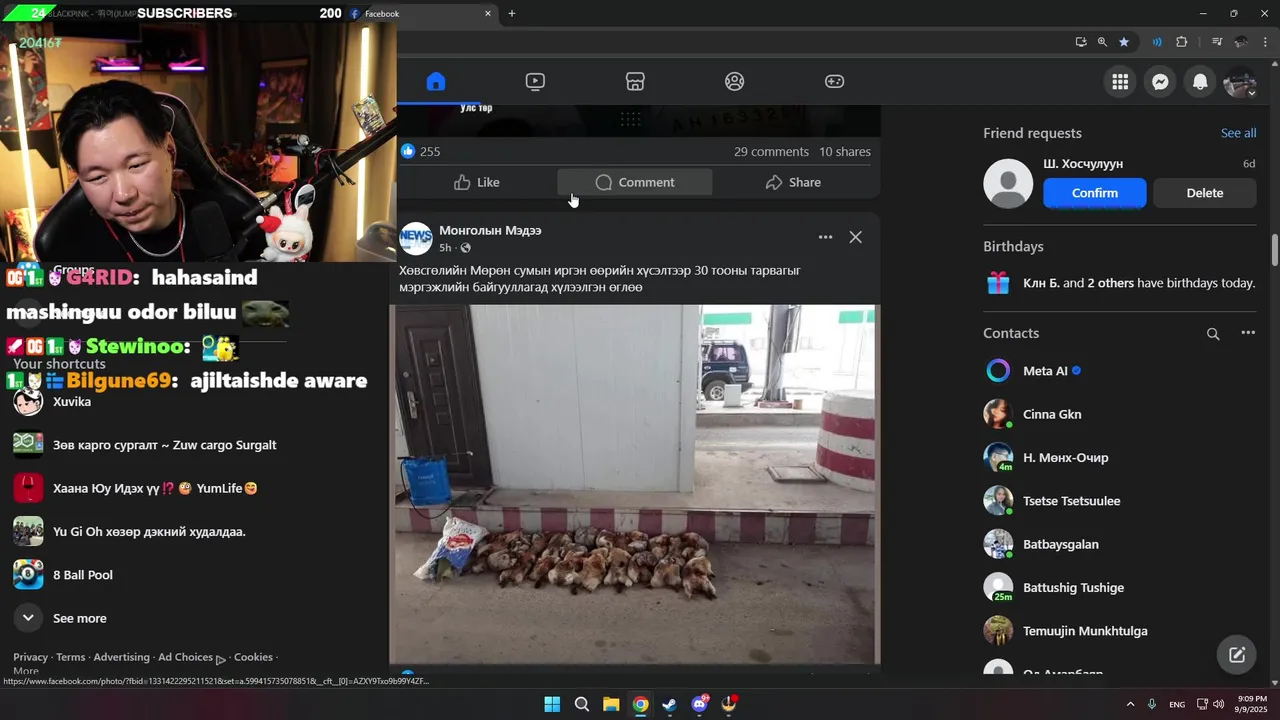Open a new browser tab

click(512, 14)
